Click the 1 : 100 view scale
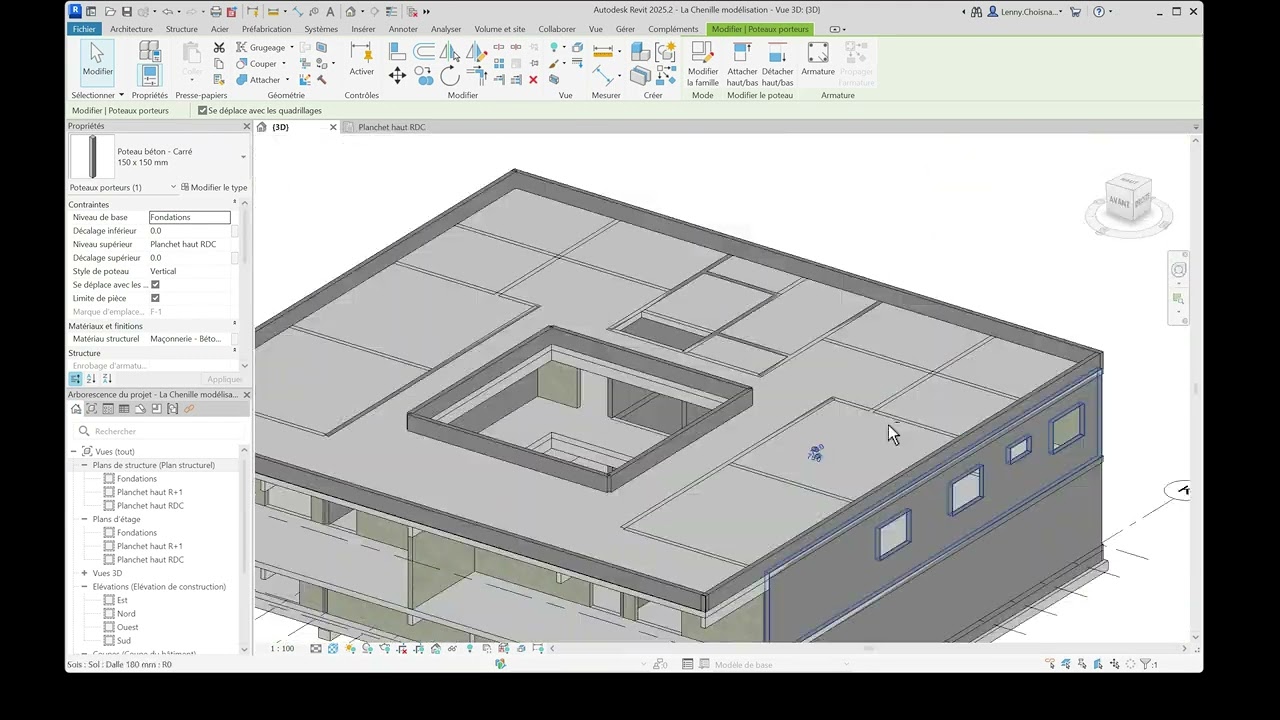This screenshot has height=720, width=1280. [282, 649]
